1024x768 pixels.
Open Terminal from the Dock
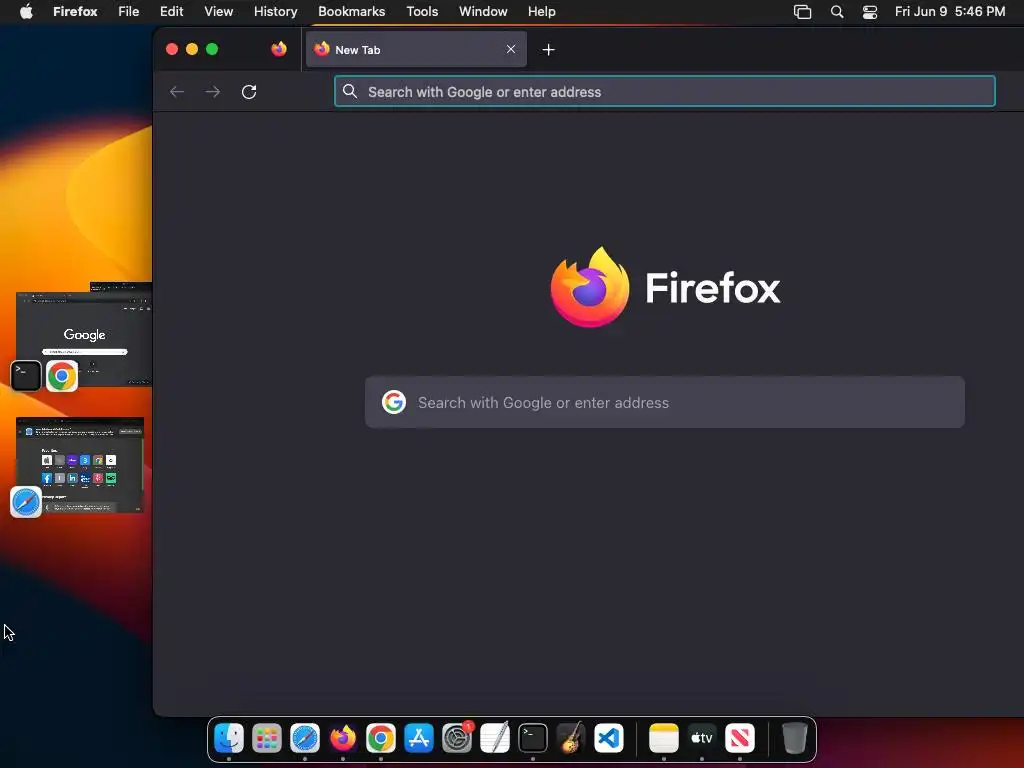[x=533, y=739]
